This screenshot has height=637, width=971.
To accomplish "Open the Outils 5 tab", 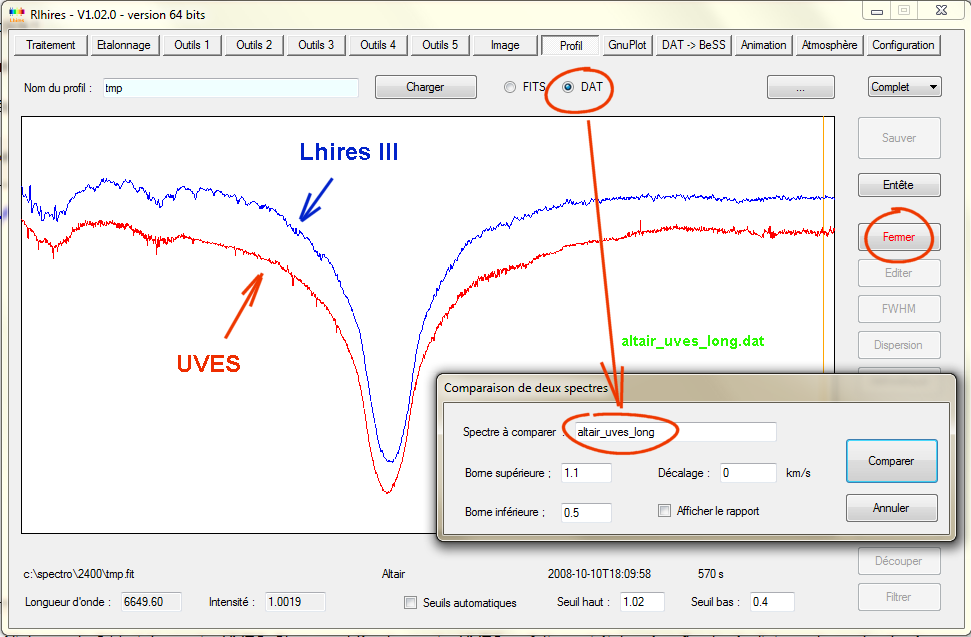I will point(440,45).
